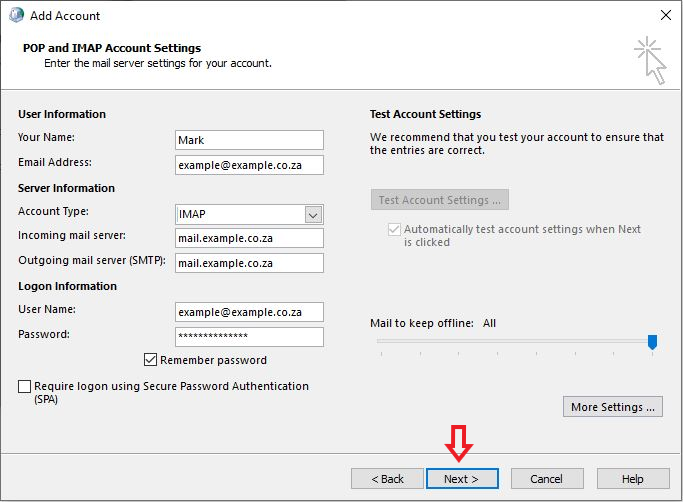Screen dimensions: 683x502
Task: Click the Your Name field containing Mark
Action: tap(249, 140)
